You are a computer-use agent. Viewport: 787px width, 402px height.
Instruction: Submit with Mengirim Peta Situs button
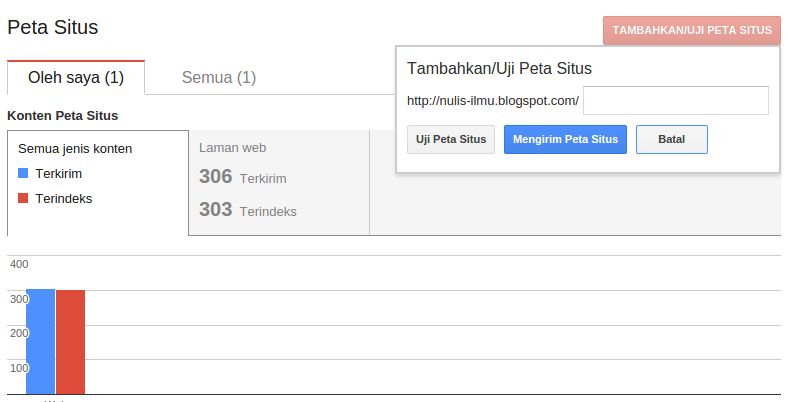(565, 139)
